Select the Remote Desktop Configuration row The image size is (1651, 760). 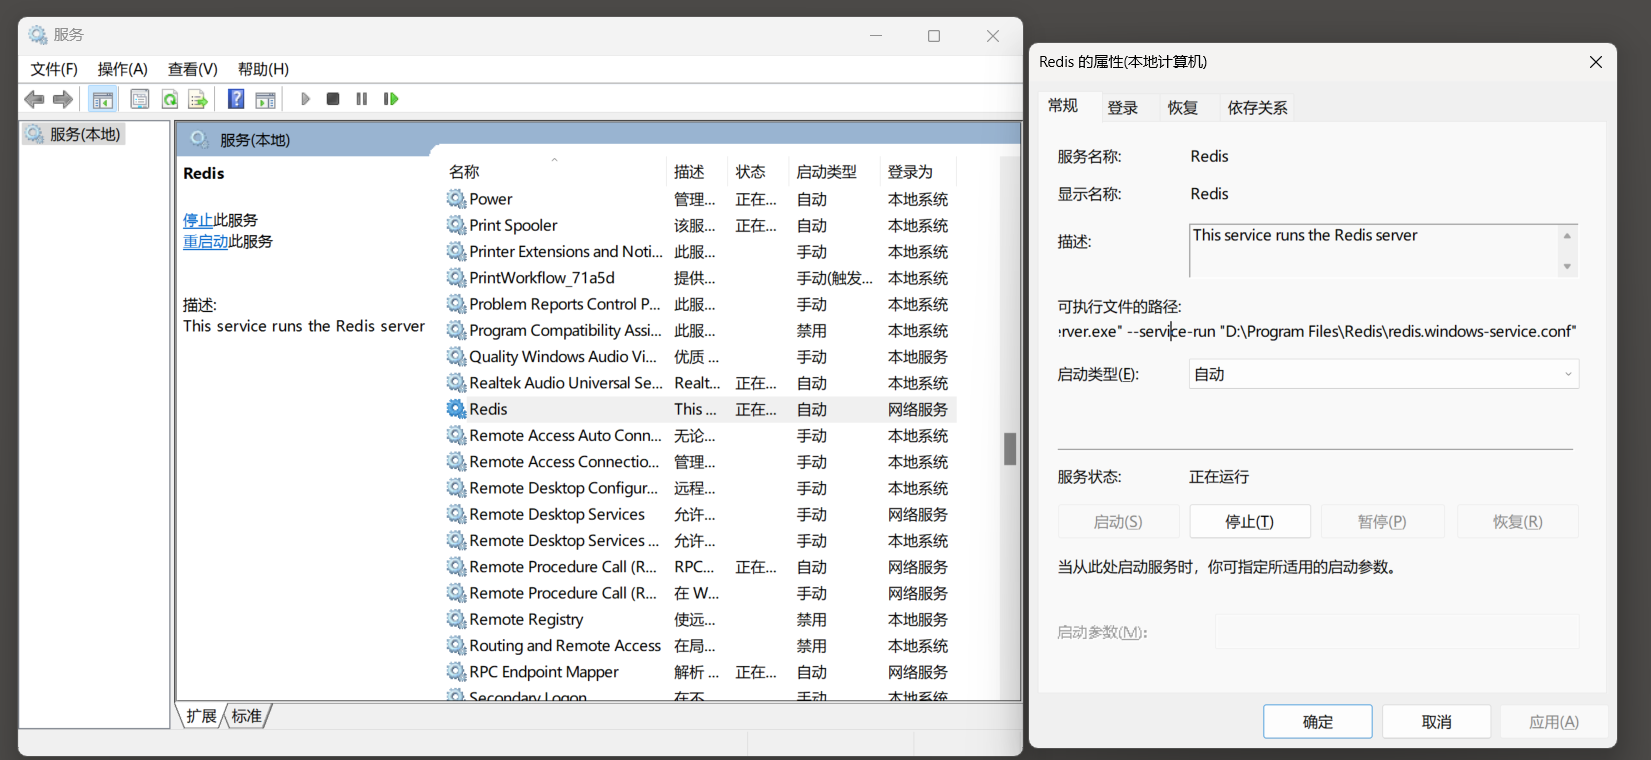coord(700,488)
